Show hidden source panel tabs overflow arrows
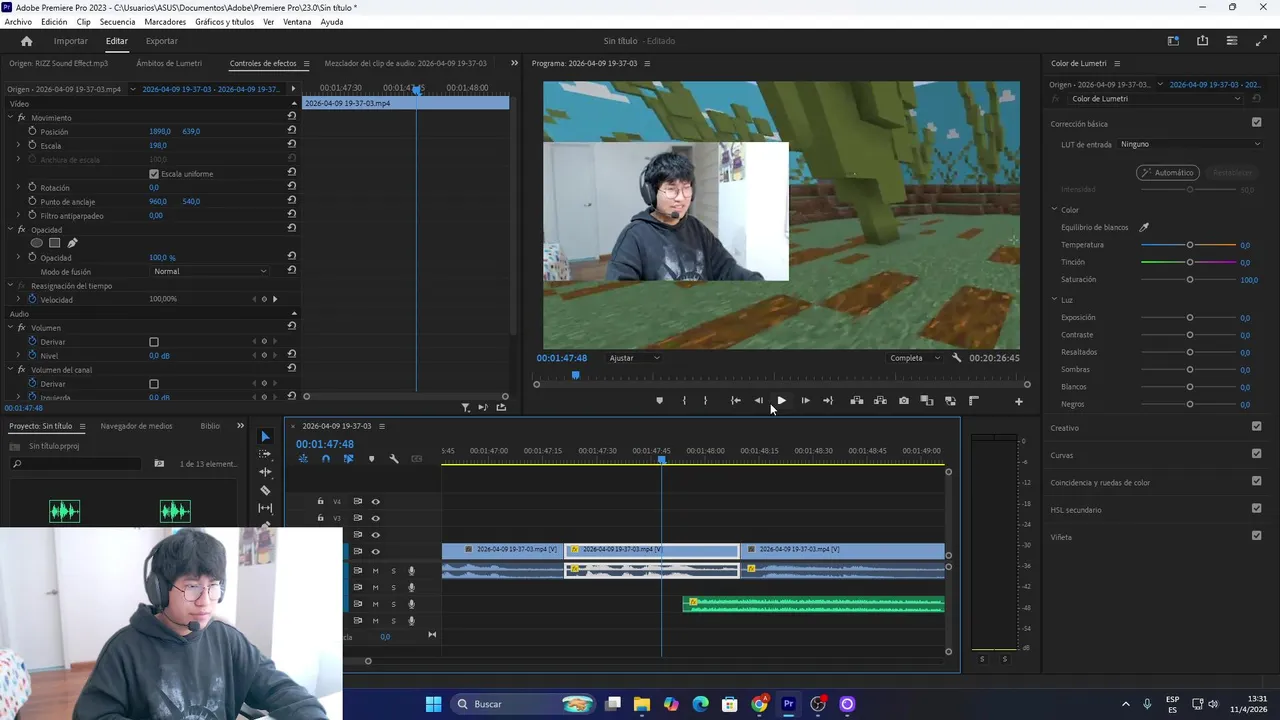Viewport: 1280px width, 720px height. coord(514,63)
